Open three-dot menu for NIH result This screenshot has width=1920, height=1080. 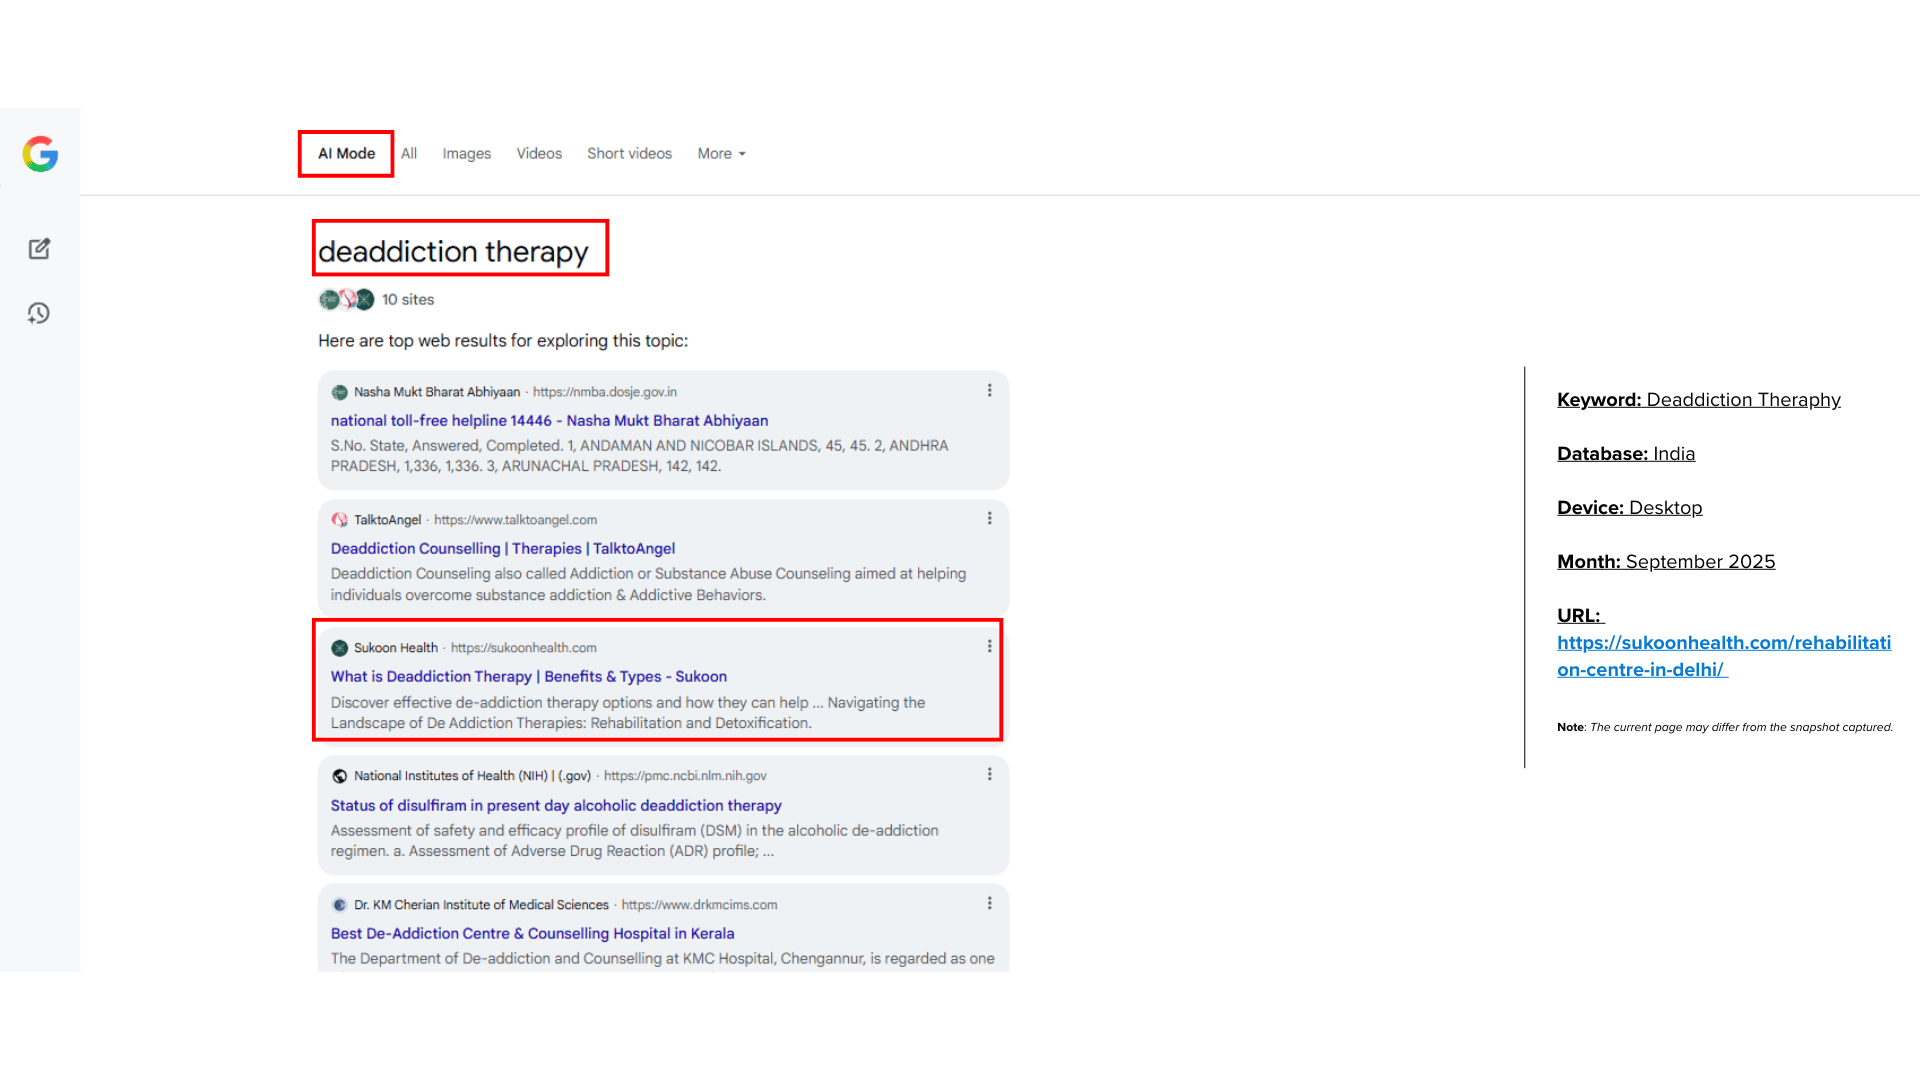pyautogui.click(x=989, y=775)
